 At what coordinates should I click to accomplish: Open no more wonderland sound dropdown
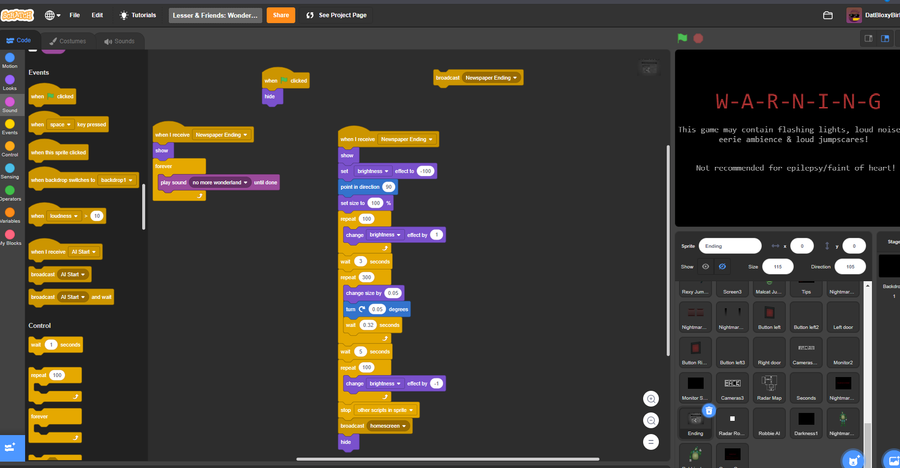point(220,183)
